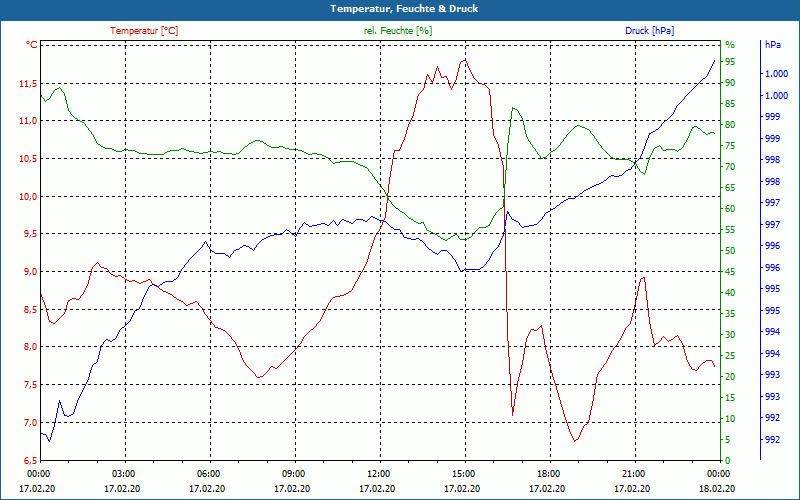Select the red 'Temperatur [°C]' legend label
The image size is (800, 500).
[x=144, y=31]
